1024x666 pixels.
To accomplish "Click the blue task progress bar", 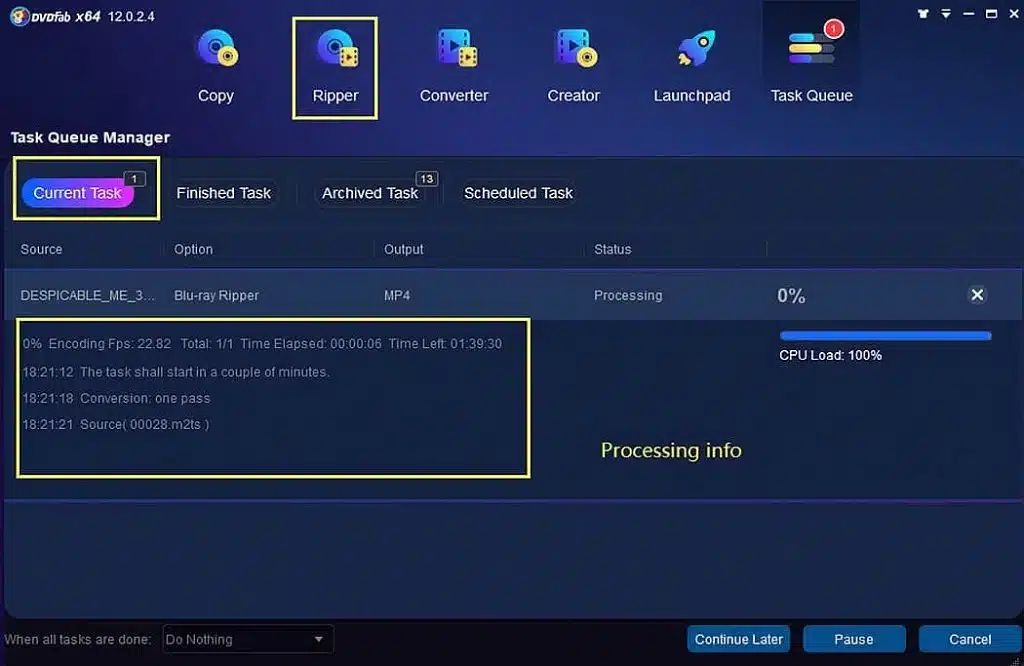I will coord(884,335).
